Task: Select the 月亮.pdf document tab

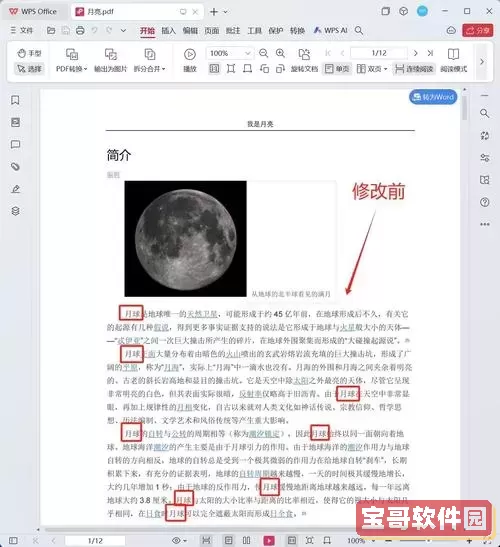Action: pyautogui.click(x=138, y=12)
